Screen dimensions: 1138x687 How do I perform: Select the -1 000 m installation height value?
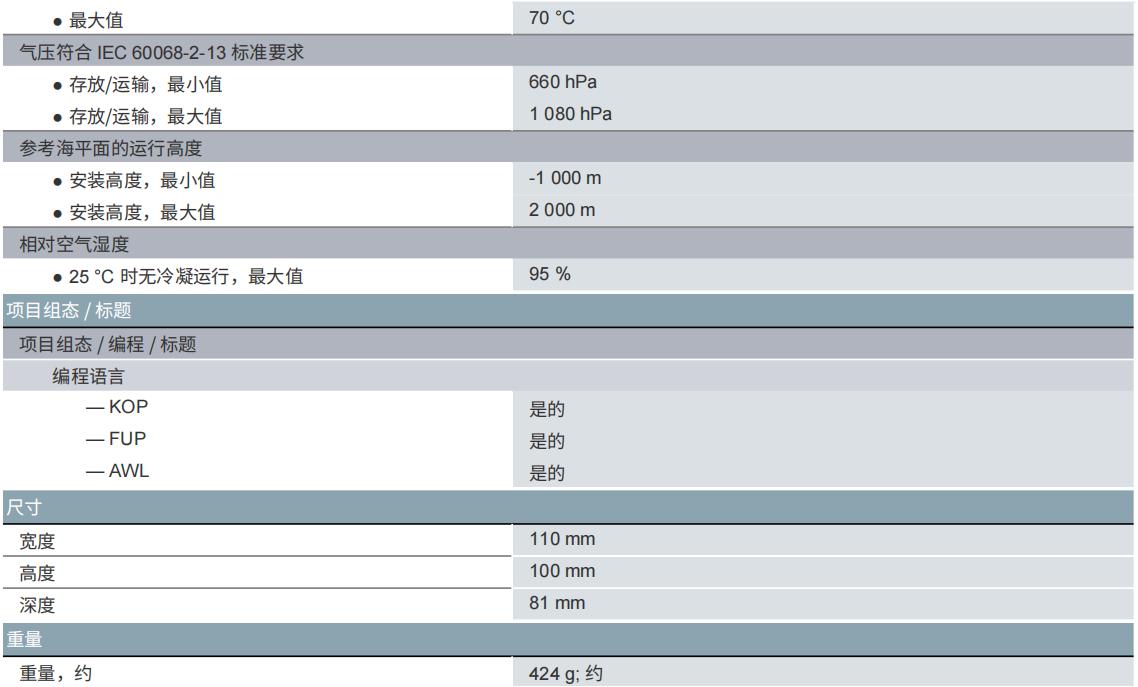(x=565, y=178)
